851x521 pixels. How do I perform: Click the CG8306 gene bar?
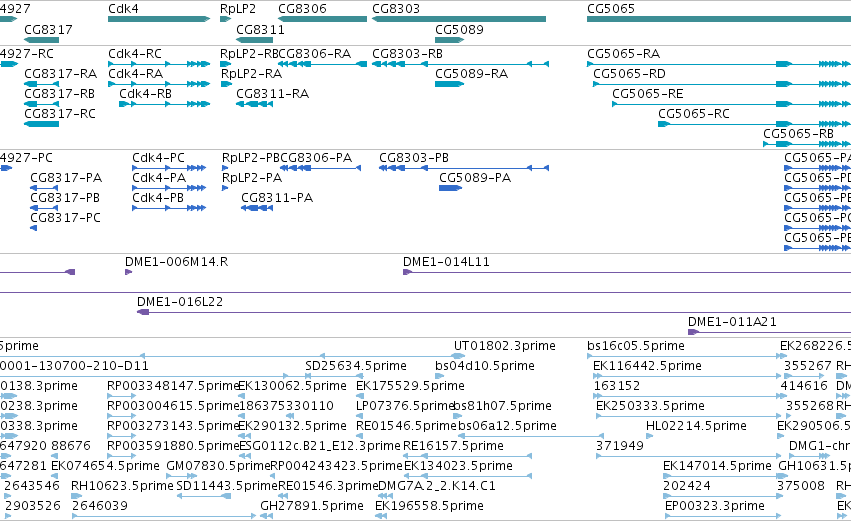[322, 19]
